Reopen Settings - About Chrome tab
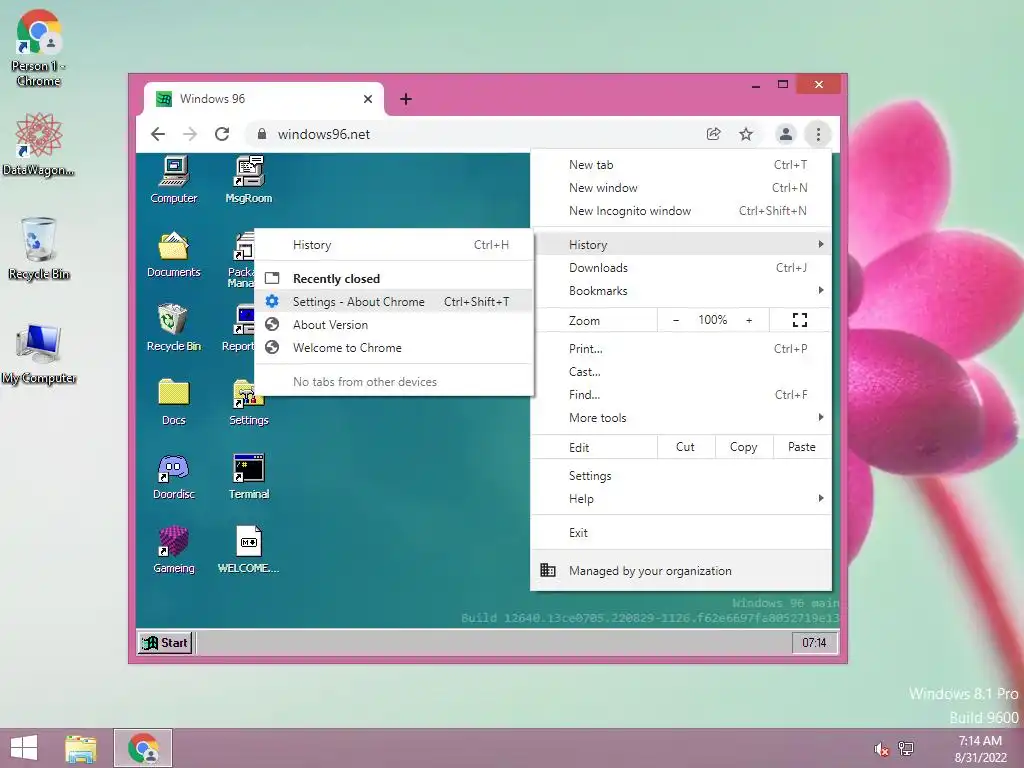 (394, 302)
